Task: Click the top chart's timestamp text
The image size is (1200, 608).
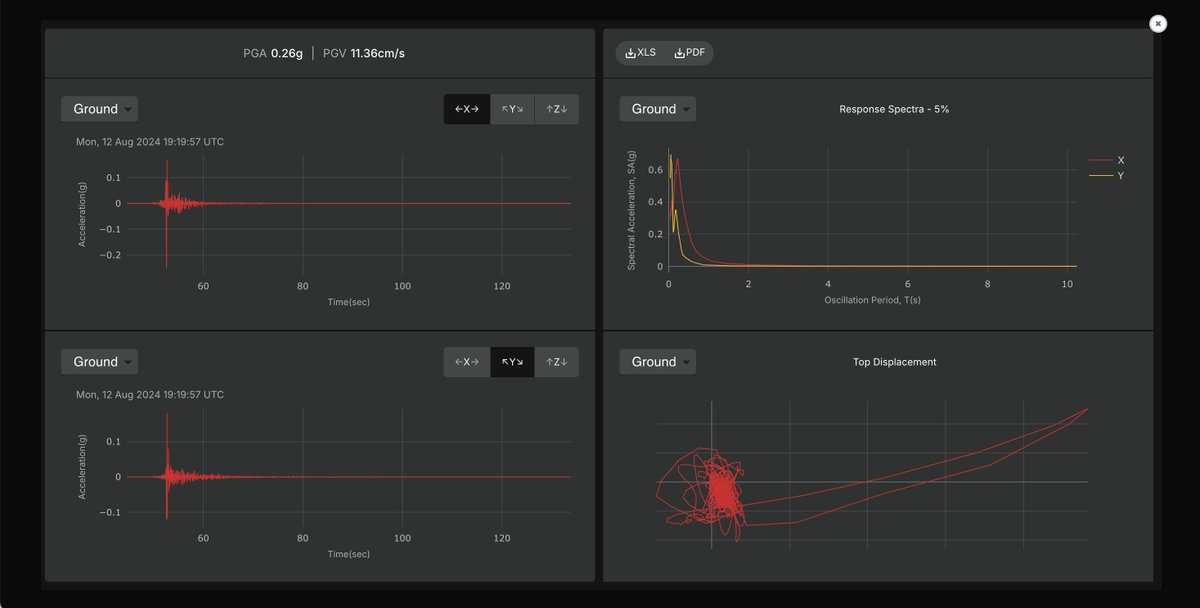Action: pos(150,142)
